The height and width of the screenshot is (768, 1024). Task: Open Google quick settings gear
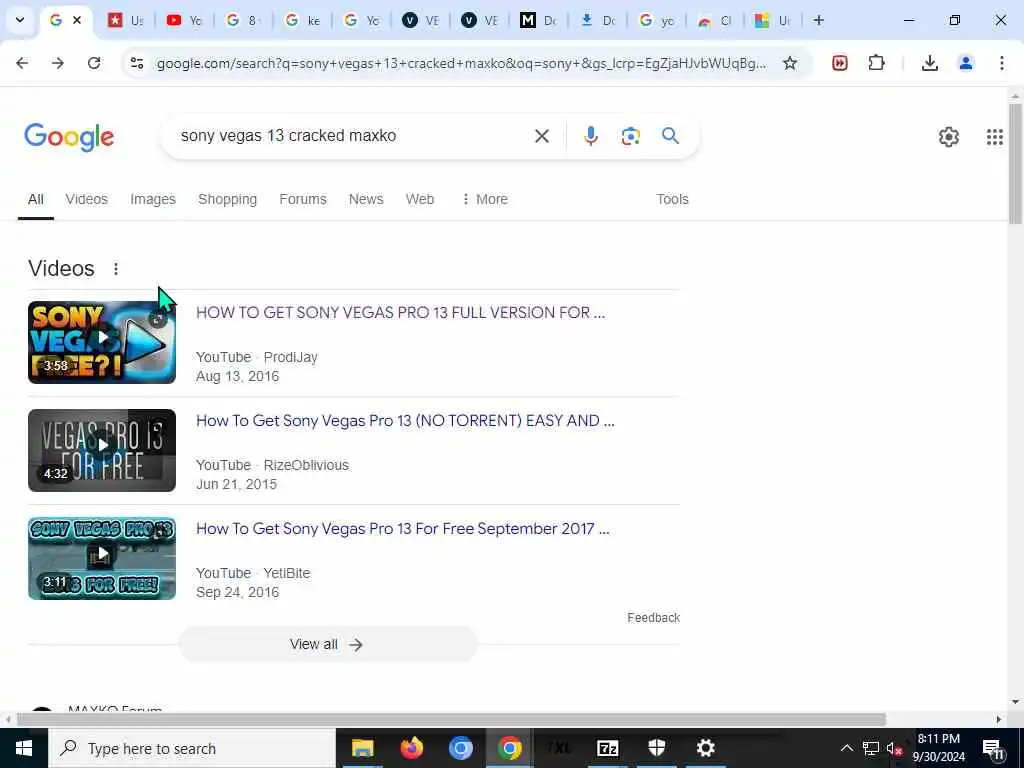tap(948, 136)
